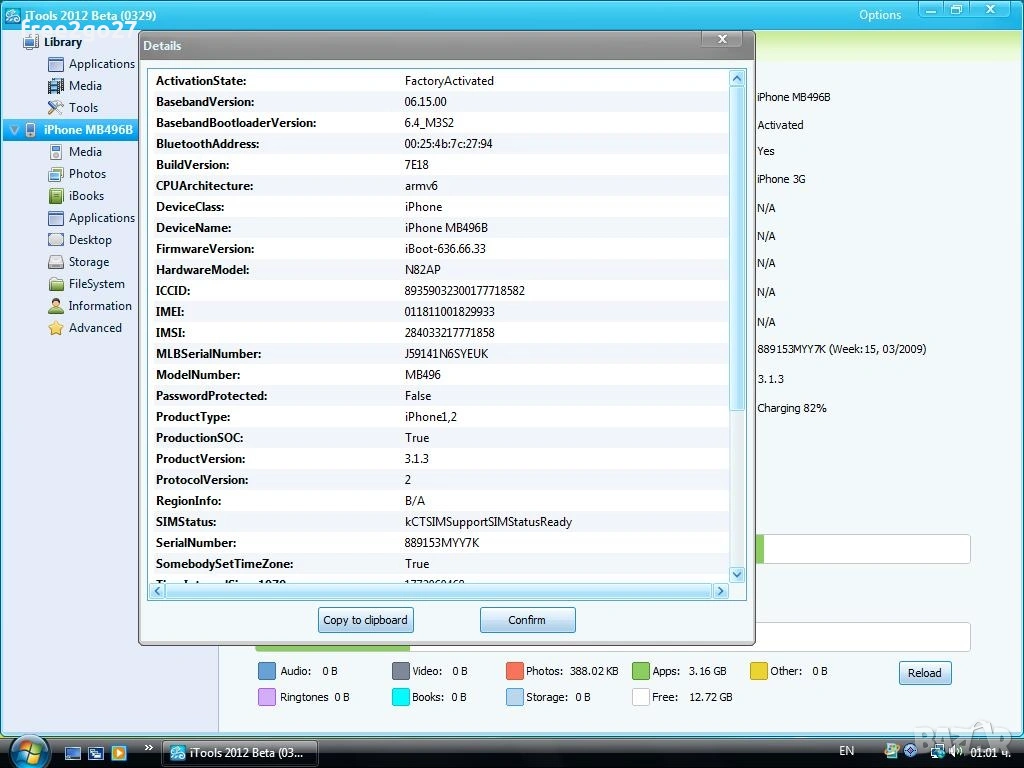This screenshot has width=1024, height=768.
Task: Collapse the iPhone MB496B device tree
Action: (13, 130)
